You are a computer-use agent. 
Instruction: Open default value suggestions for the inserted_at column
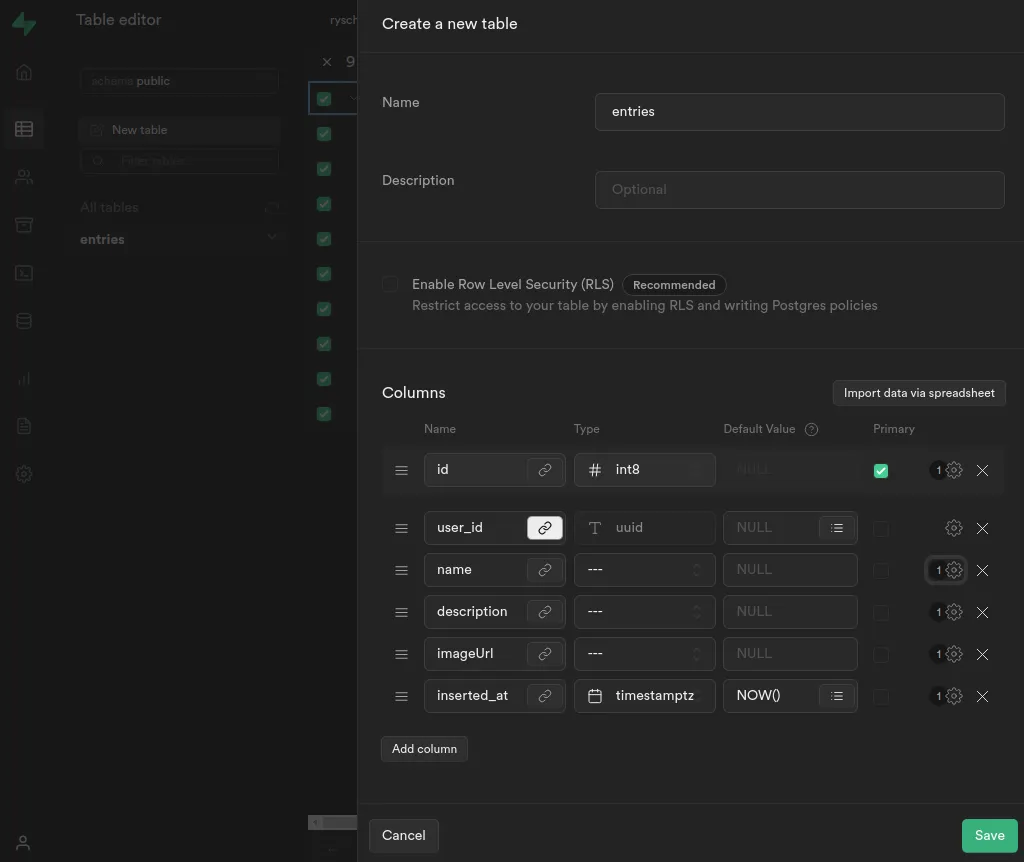coord(837,696)
